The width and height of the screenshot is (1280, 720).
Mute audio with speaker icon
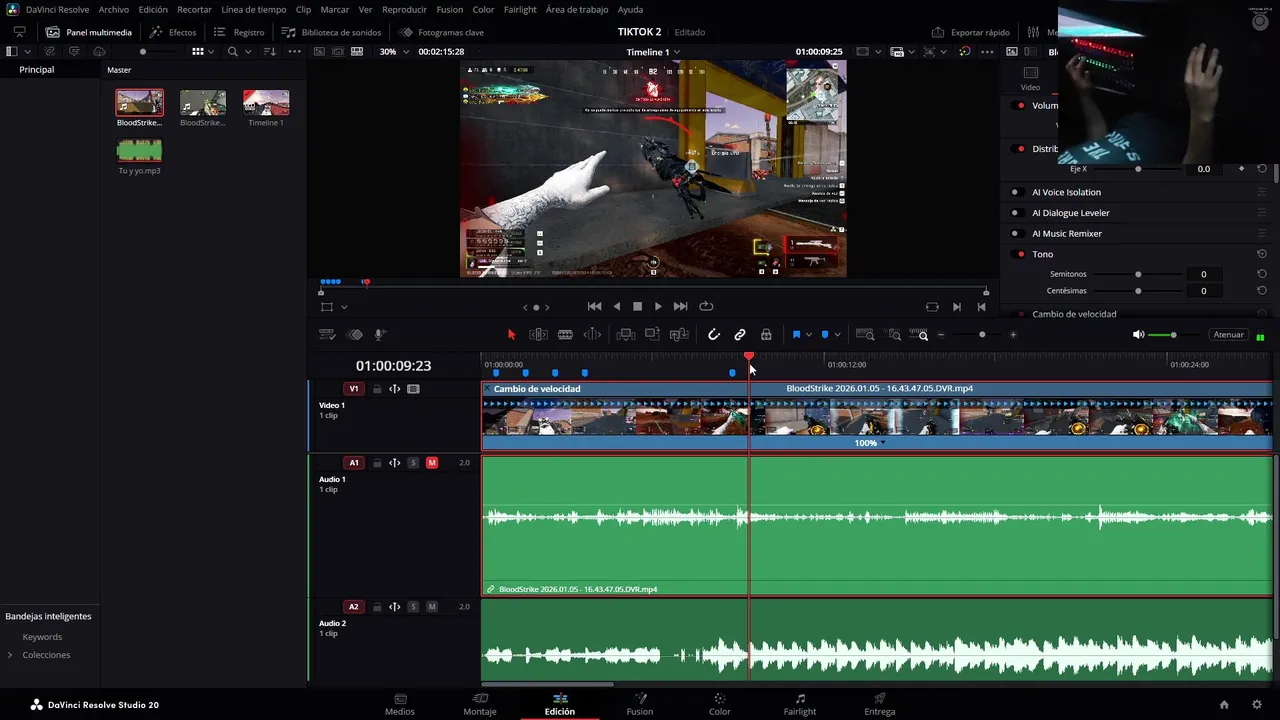(1138, 335)
